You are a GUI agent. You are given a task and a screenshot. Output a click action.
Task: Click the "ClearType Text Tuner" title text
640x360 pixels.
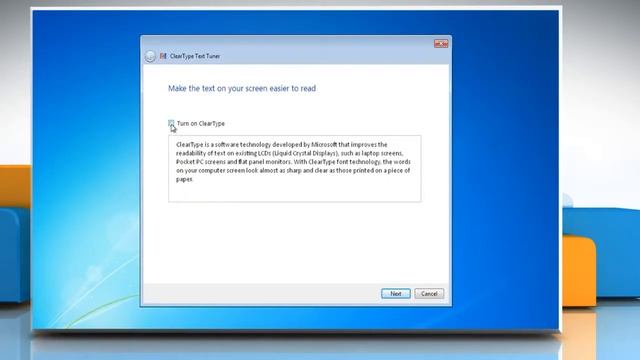[195, 56]
